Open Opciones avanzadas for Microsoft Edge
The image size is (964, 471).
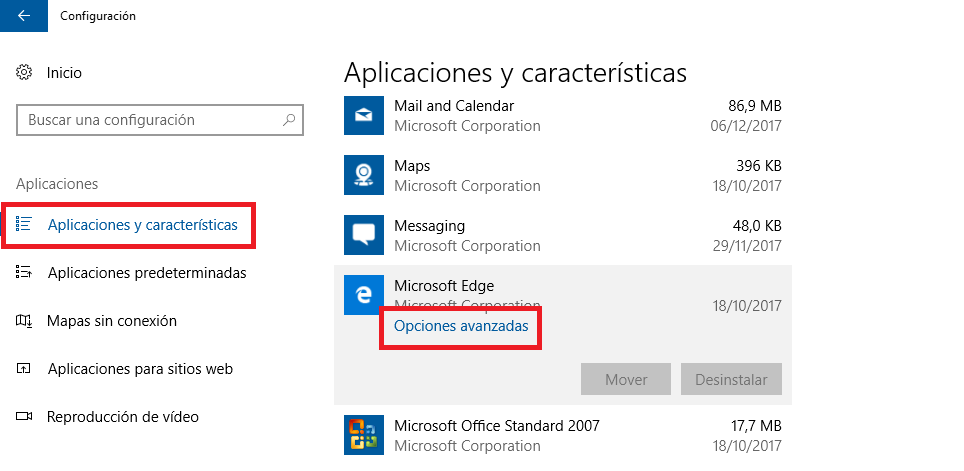point(461,326)
